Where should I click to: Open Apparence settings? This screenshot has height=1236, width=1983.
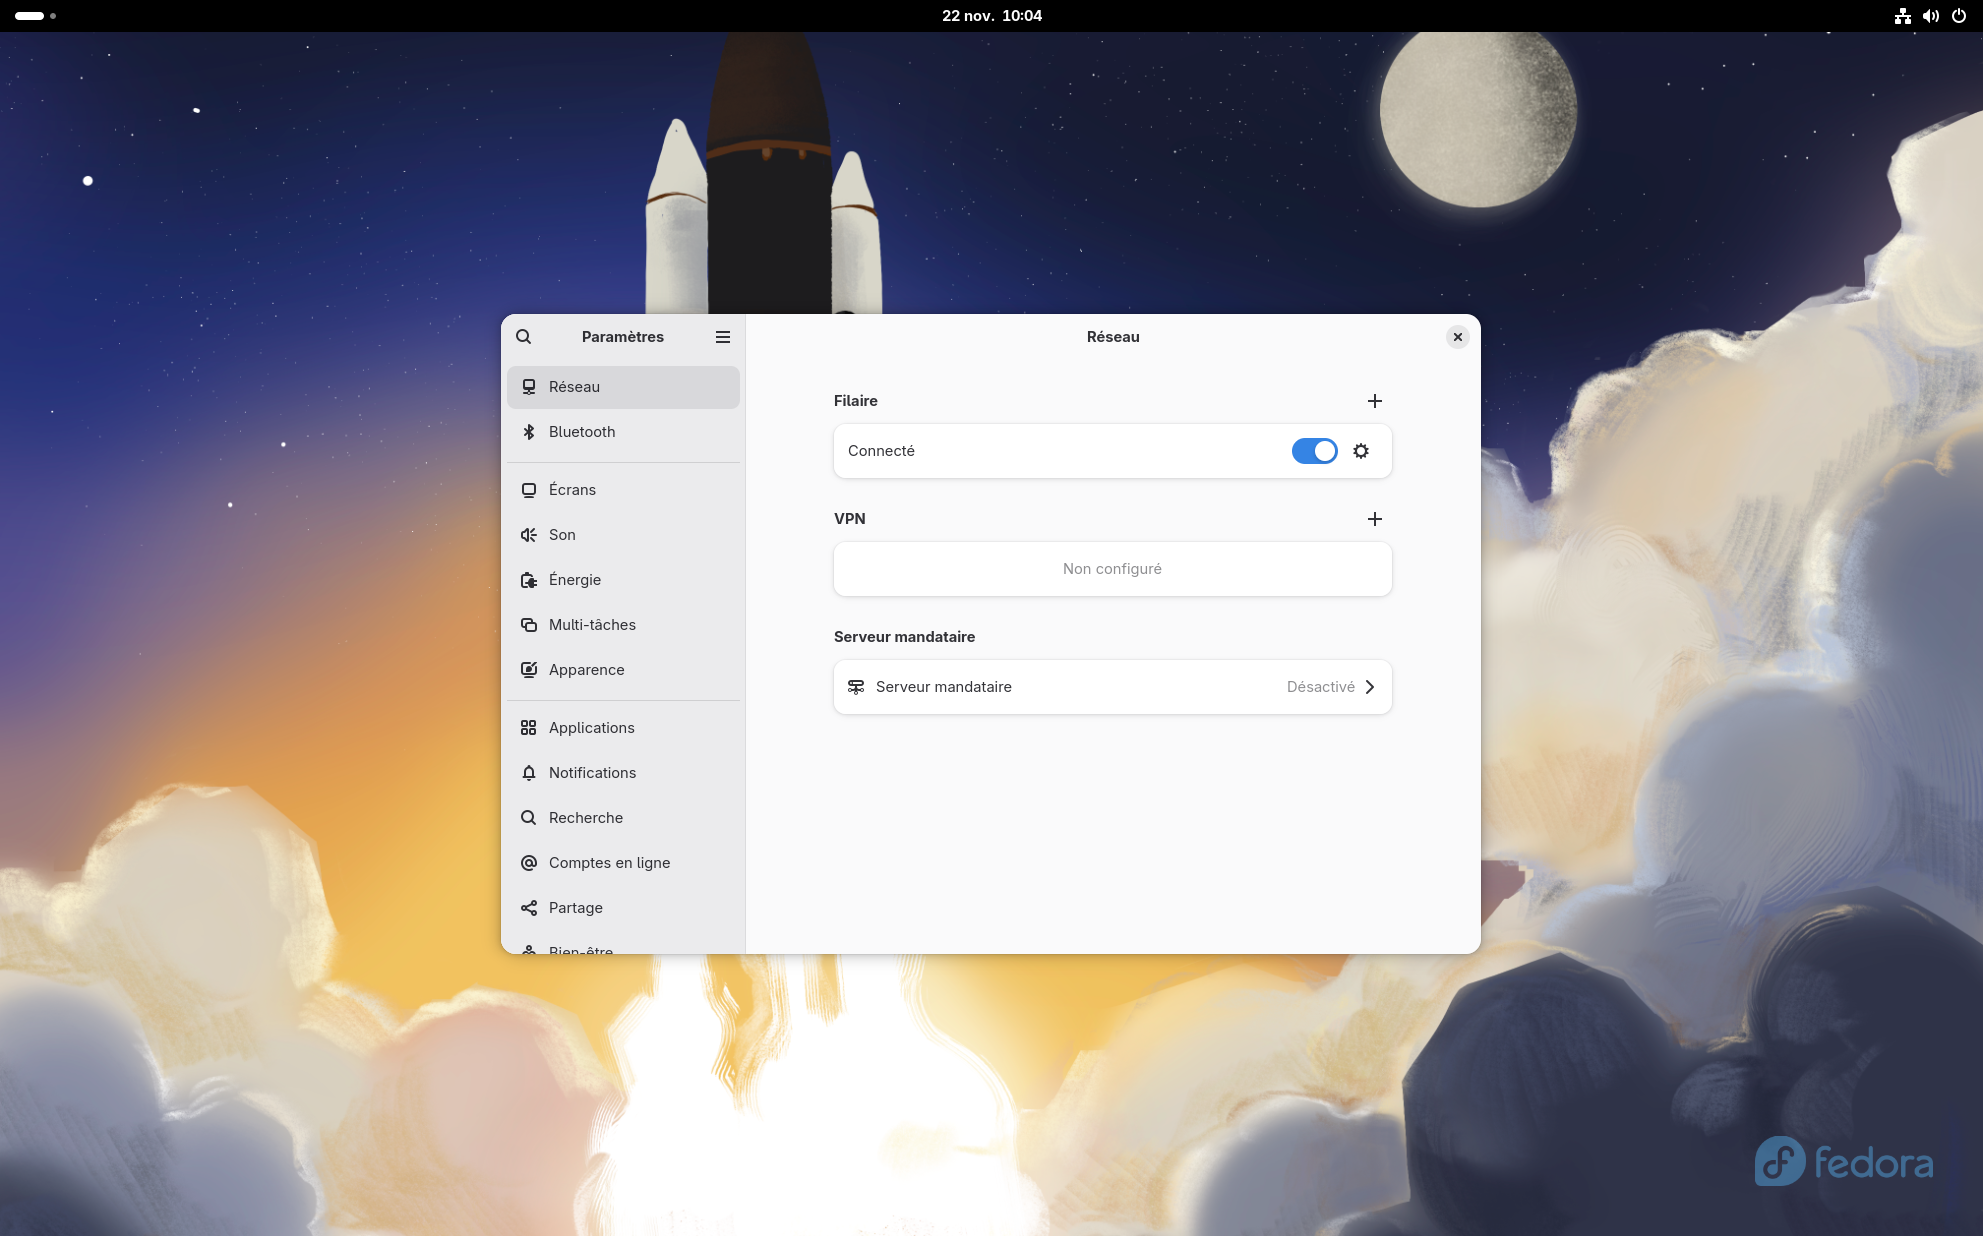586,670
